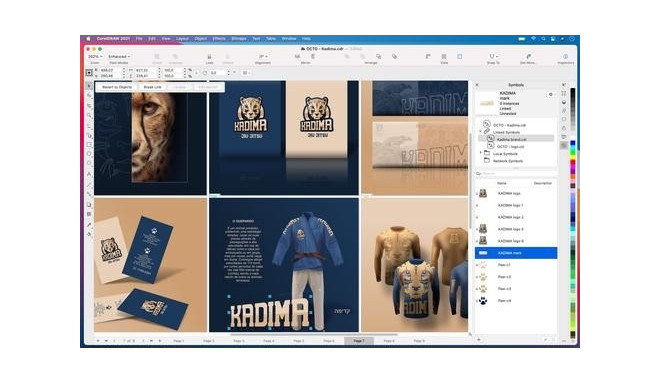
Task: Open the Bitmaps menu
Action: pyautogui.click(x=239, y=39)
